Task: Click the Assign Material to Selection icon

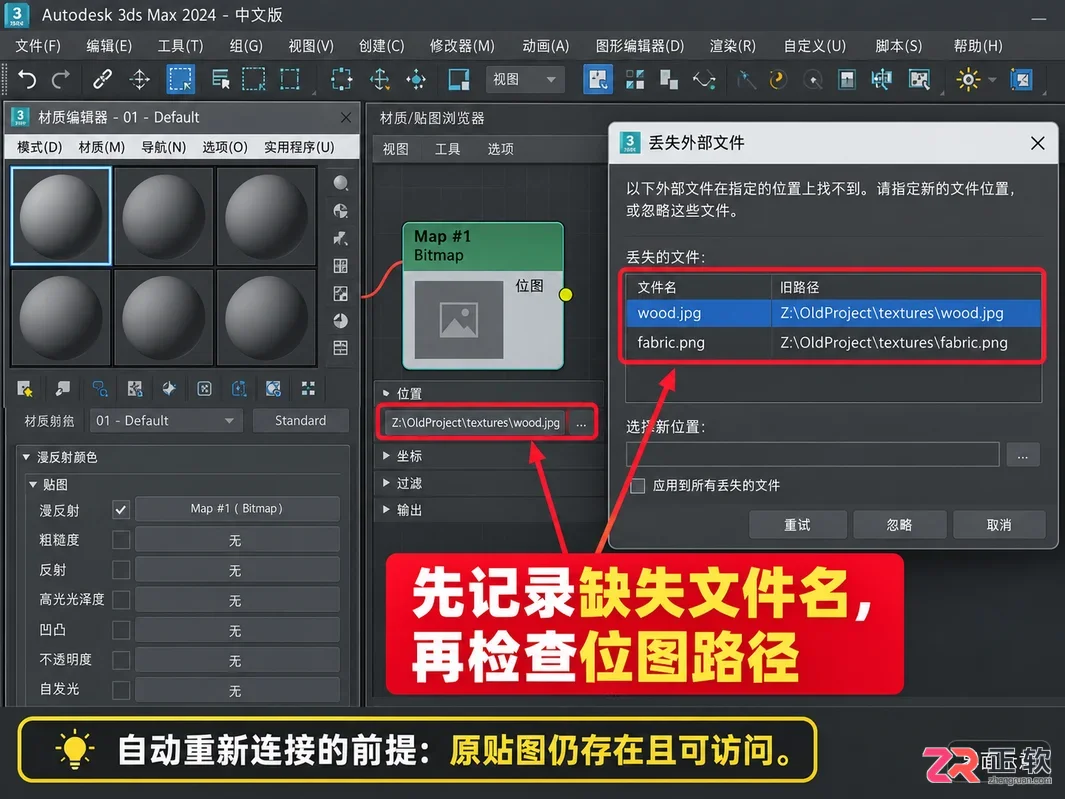Action: point(99,388)
